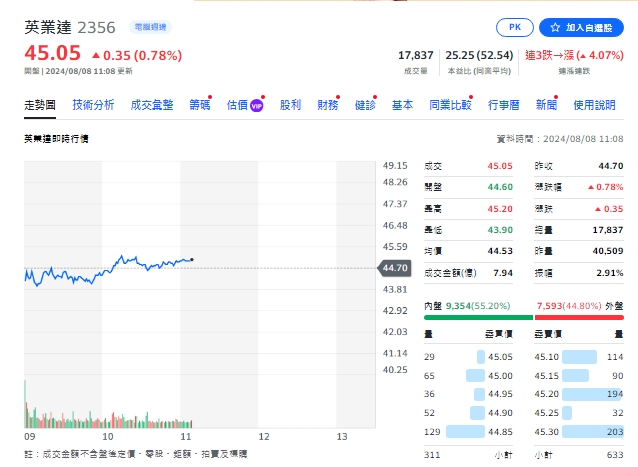Click ask price 45.15 row
Image resolution: width=638 pixels, height=467 pixels.
579,375
